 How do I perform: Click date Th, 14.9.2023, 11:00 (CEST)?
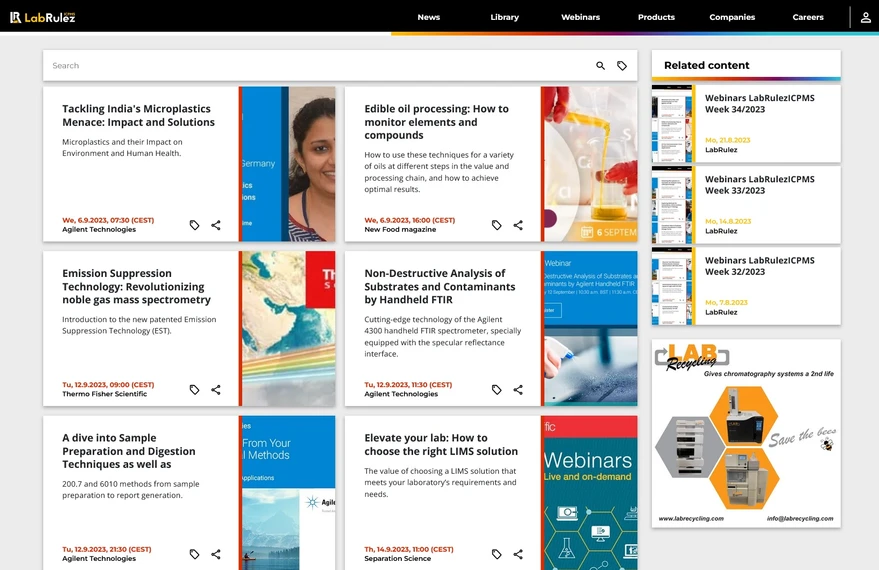[409, 549]
